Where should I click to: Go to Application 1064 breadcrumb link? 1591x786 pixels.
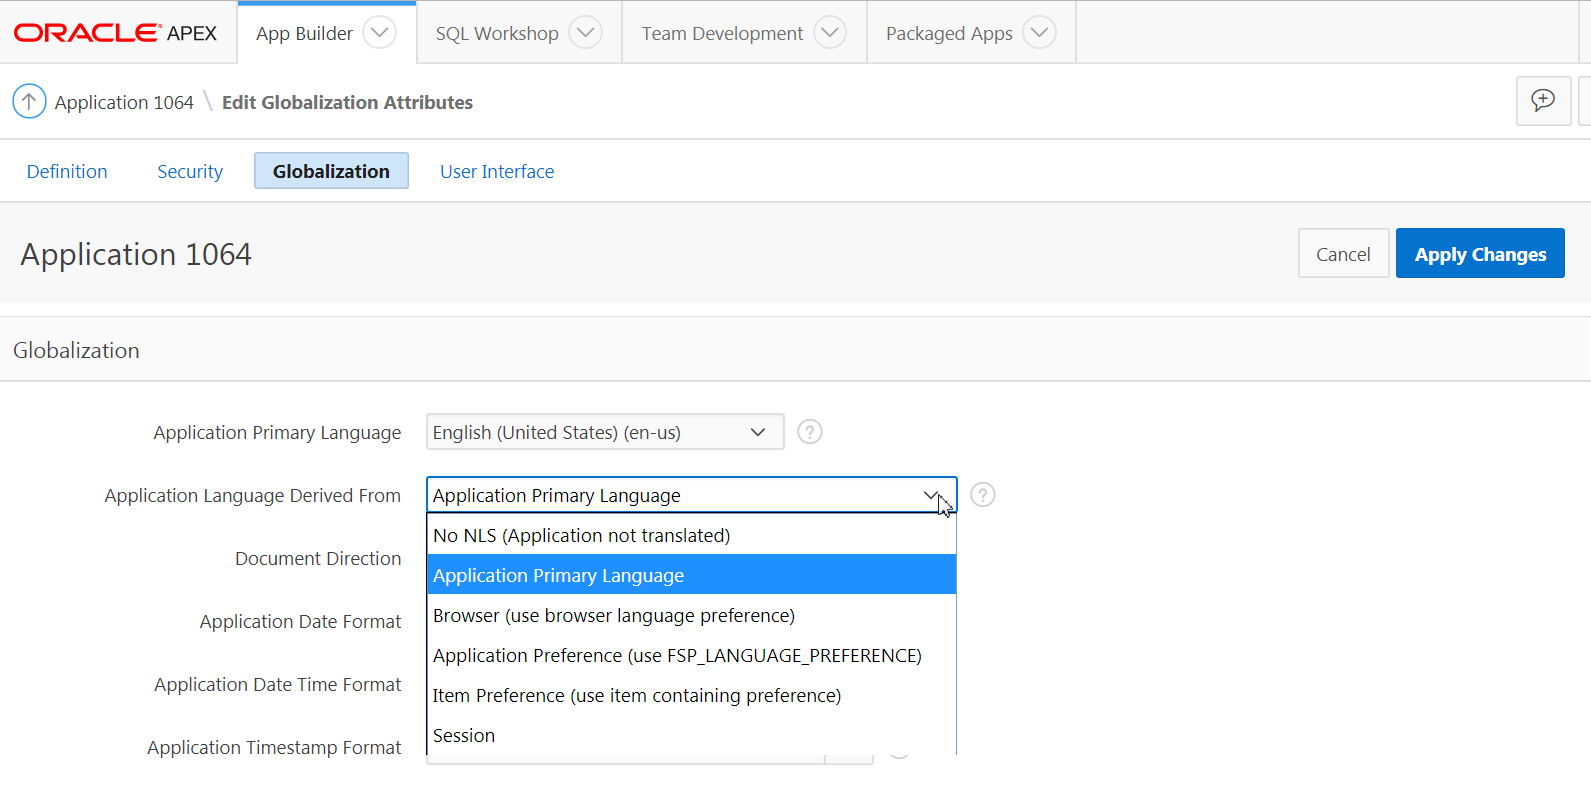pyautogui.click(x=124, y=102)
